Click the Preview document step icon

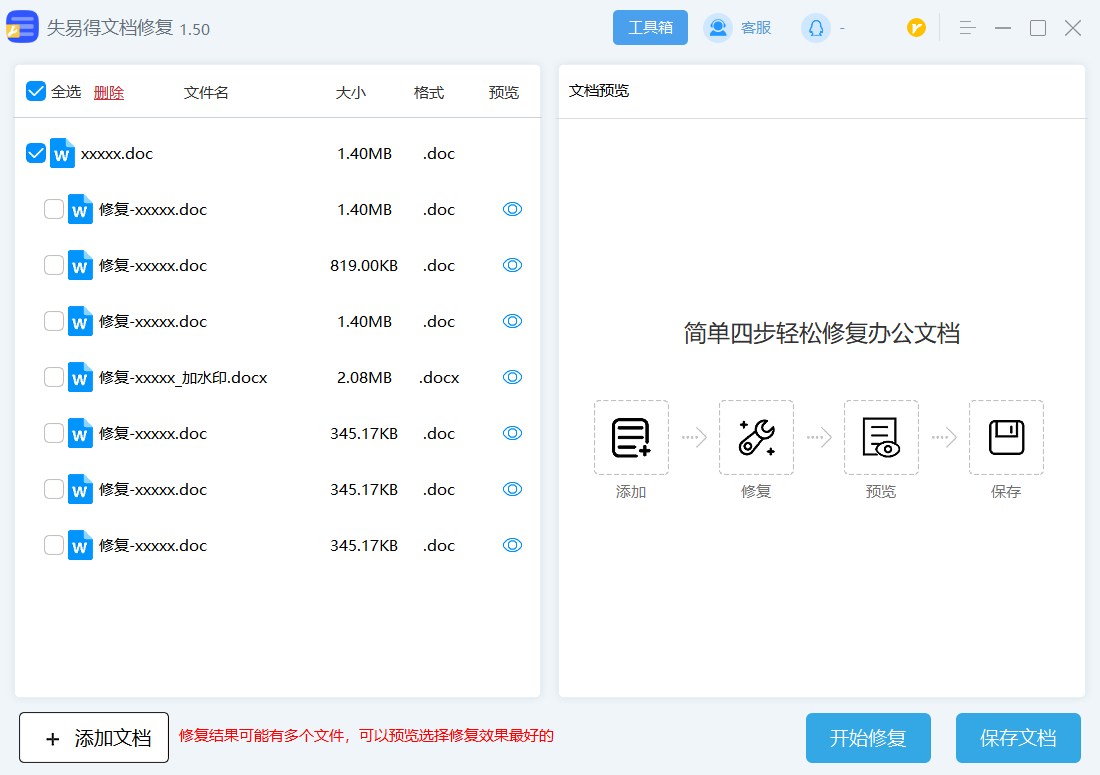[x=881, y=438]
